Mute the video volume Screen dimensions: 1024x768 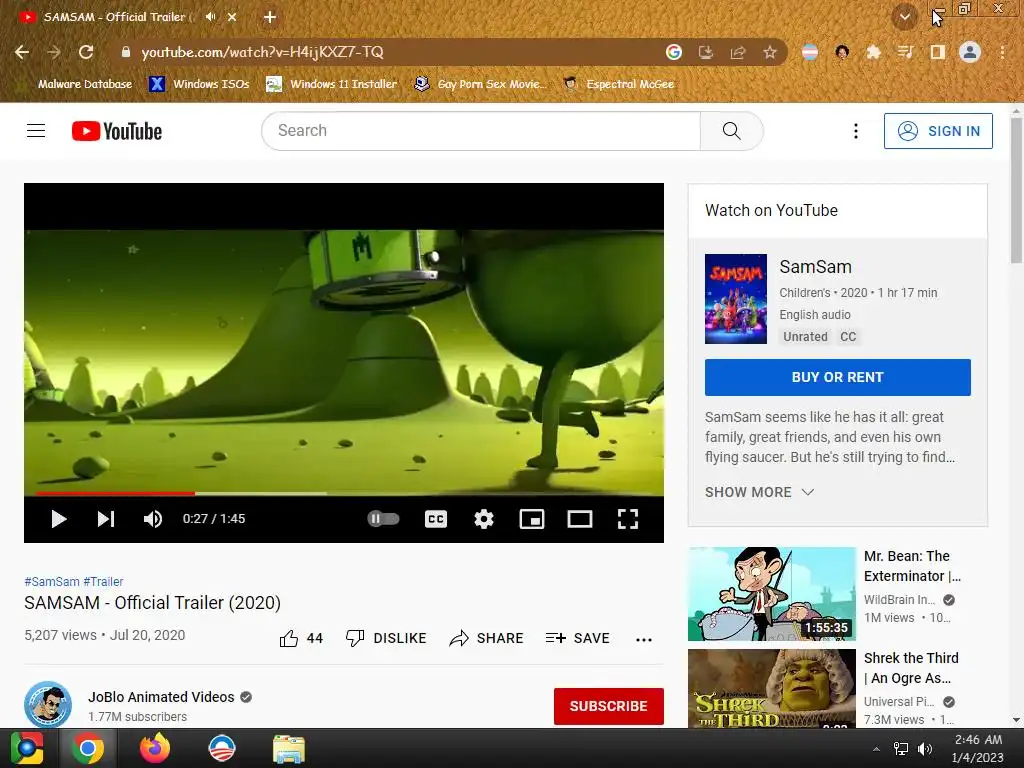click(x=152, y=519)
